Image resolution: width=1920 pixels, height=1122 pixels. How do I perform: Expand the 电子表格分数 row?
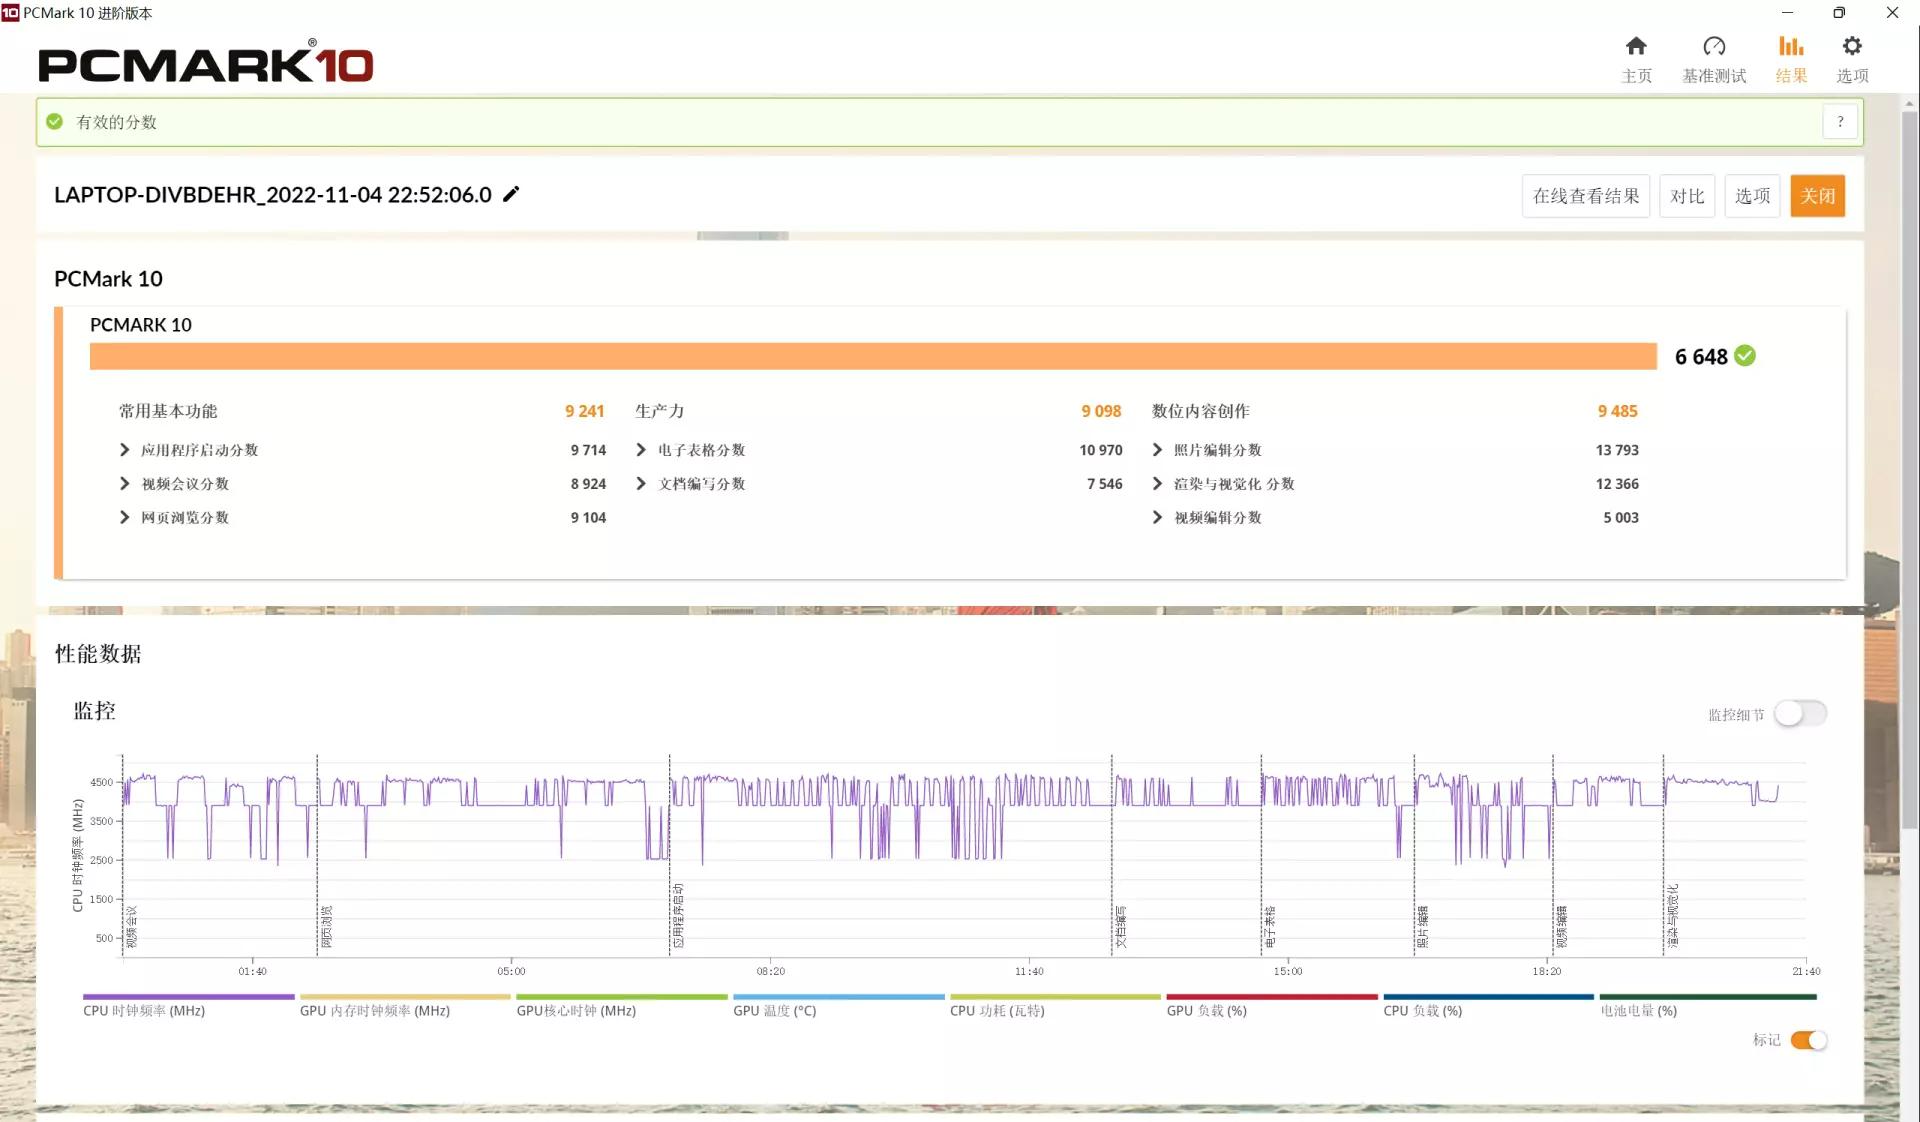coord(641,450)
